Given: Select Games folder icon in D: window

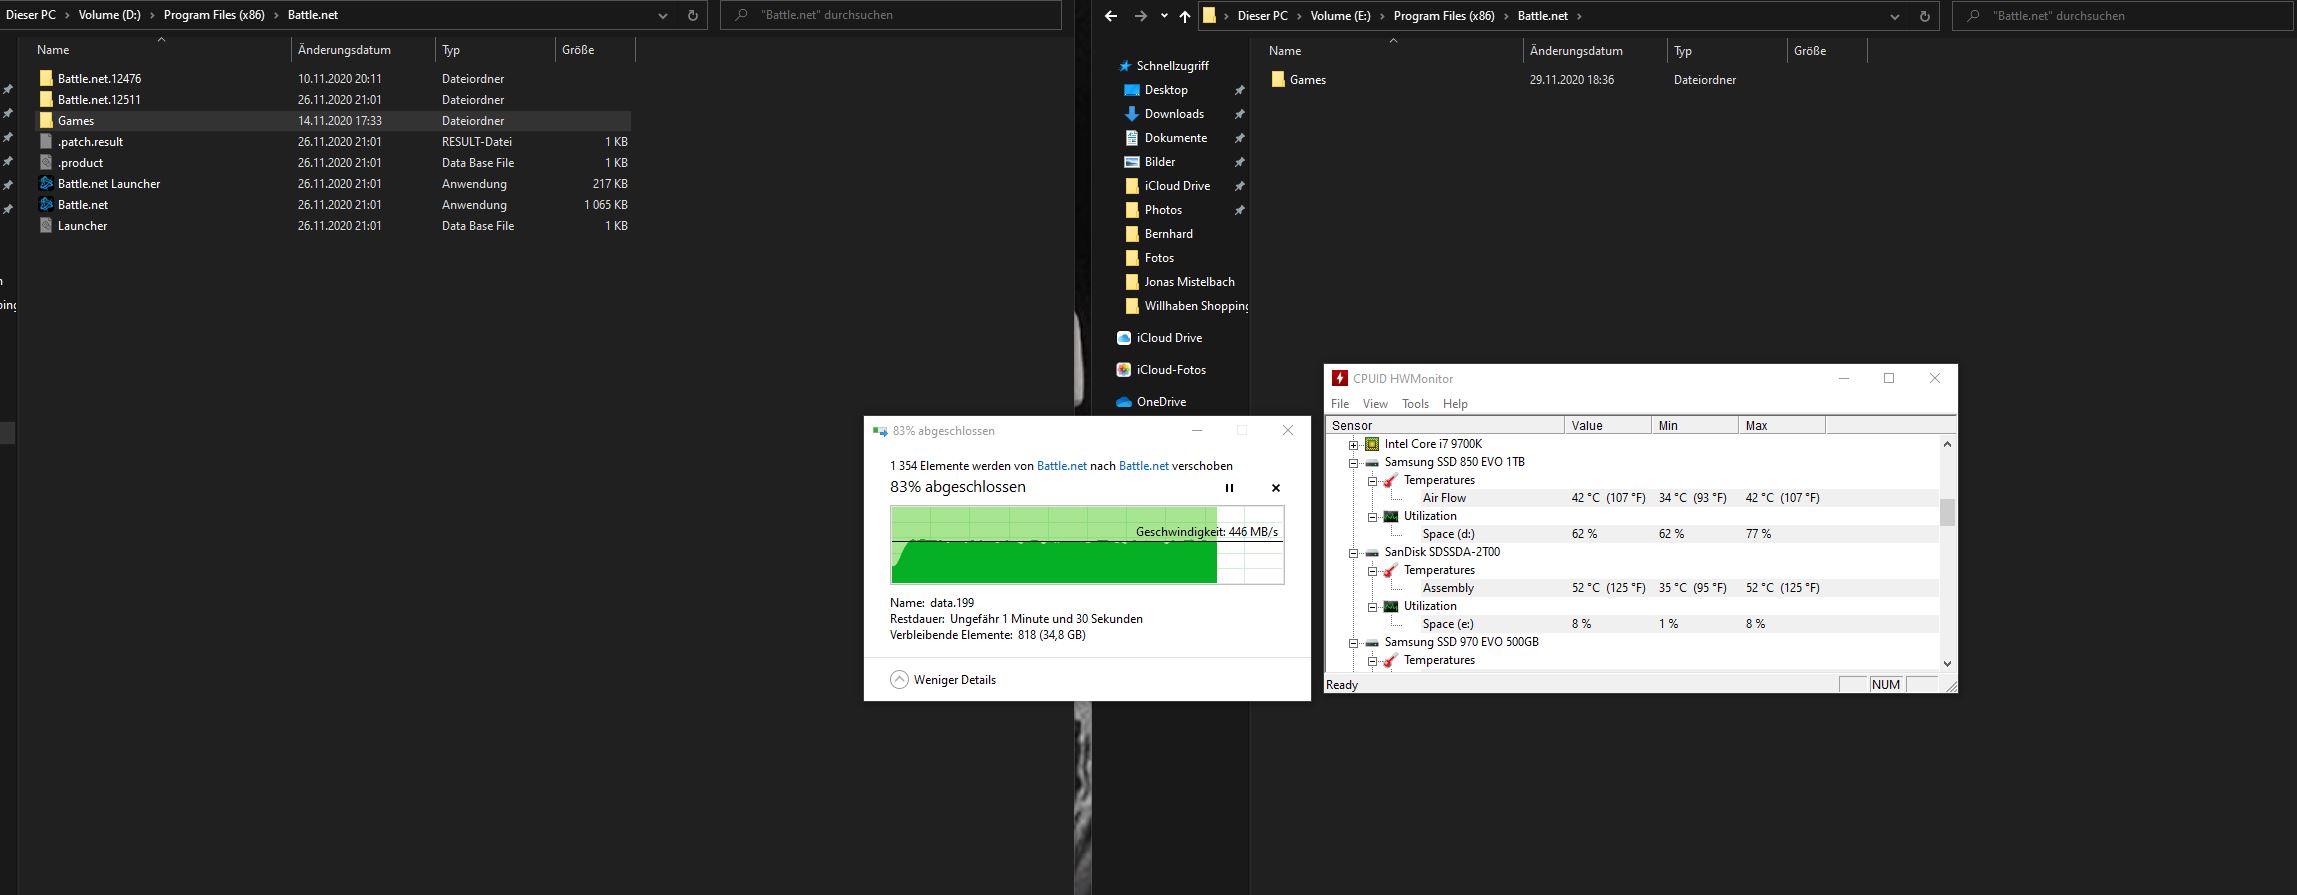Looking at the screenshot, I should coord(46,120).
